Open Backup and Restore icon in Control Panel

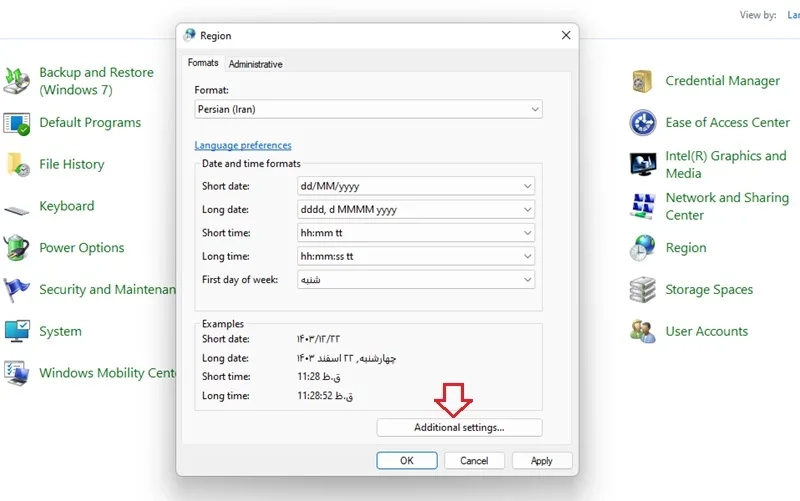coord(17,81)
